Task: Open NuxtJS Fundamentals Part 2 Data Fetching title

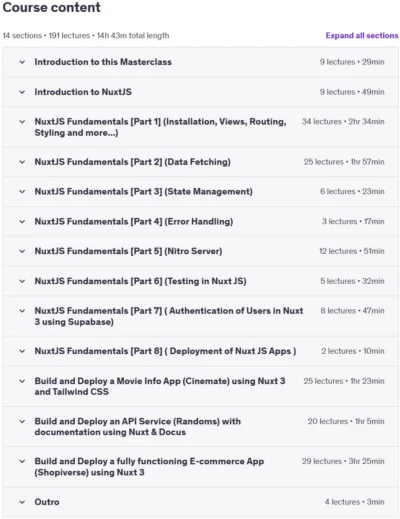Action: click(x=132, y=162)
